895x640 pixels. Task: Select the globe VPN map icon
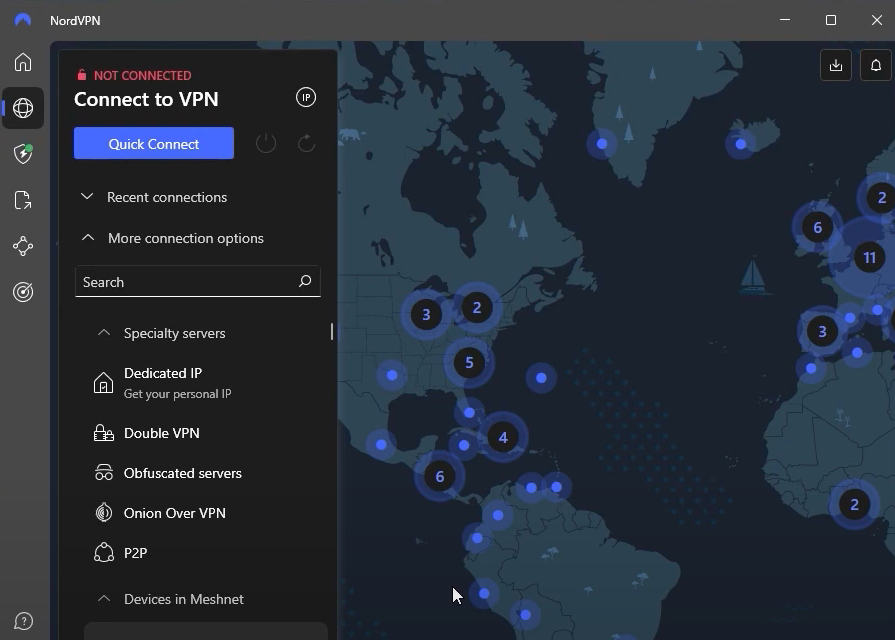click(x=23, y=108)
